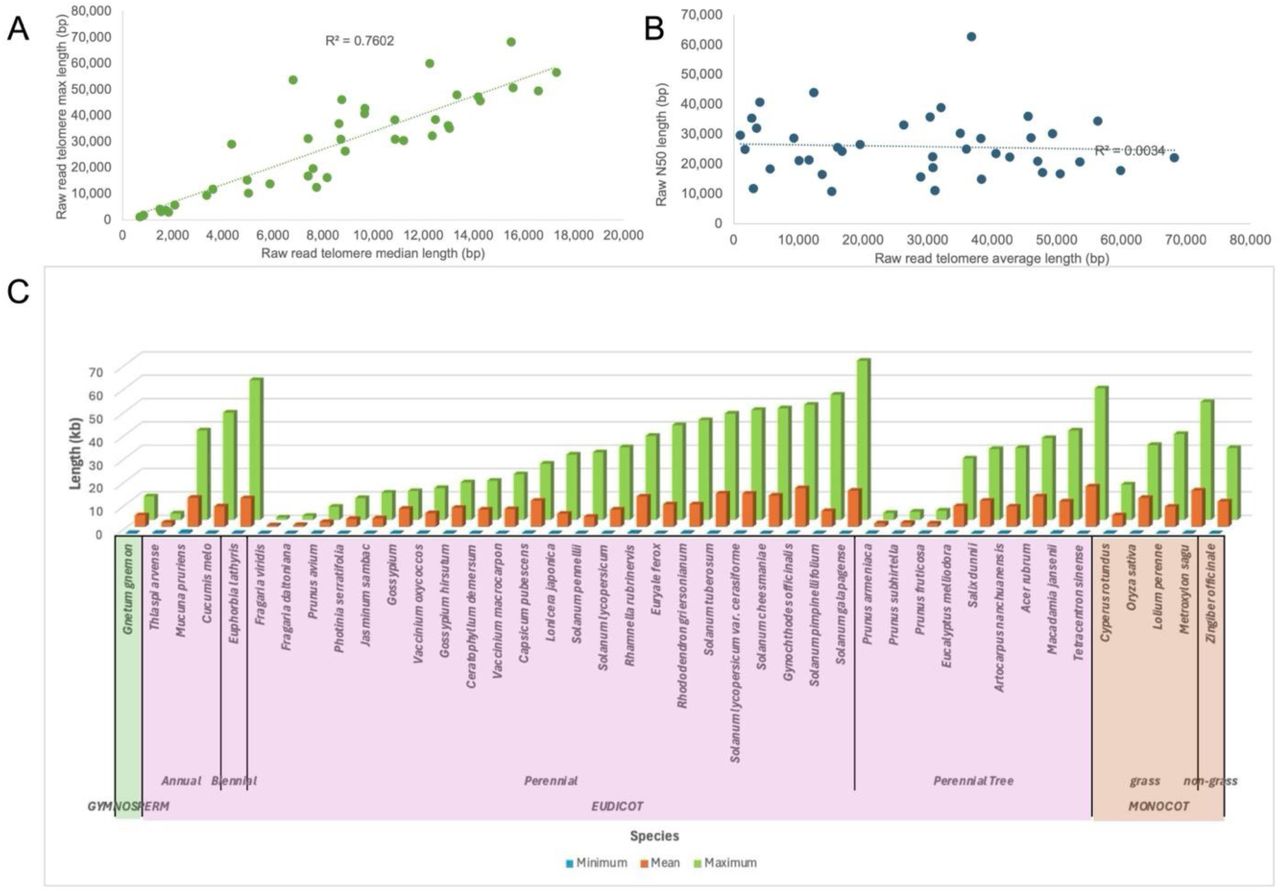This screenshot has width=1280, height=893.
Task: Click the 'MONOCOT' group label
Action: (1159, 805)
